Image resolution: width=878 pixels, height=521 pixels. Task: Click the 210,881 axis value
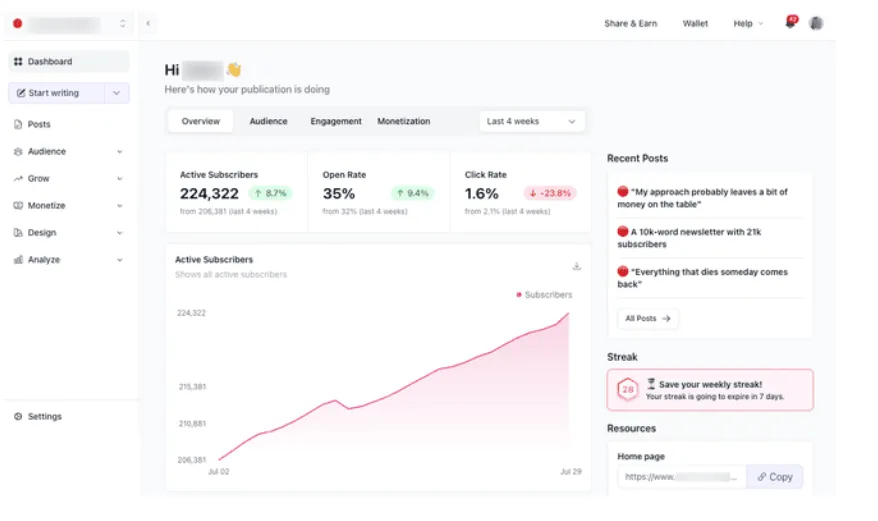(x=192, y=424)
